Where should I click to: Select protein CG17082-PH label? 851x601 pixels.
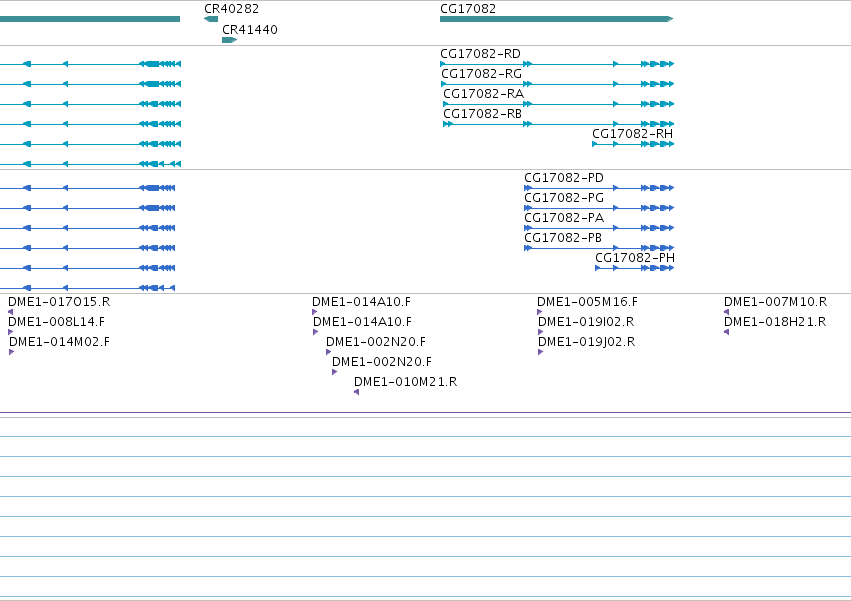coord(635,258)
